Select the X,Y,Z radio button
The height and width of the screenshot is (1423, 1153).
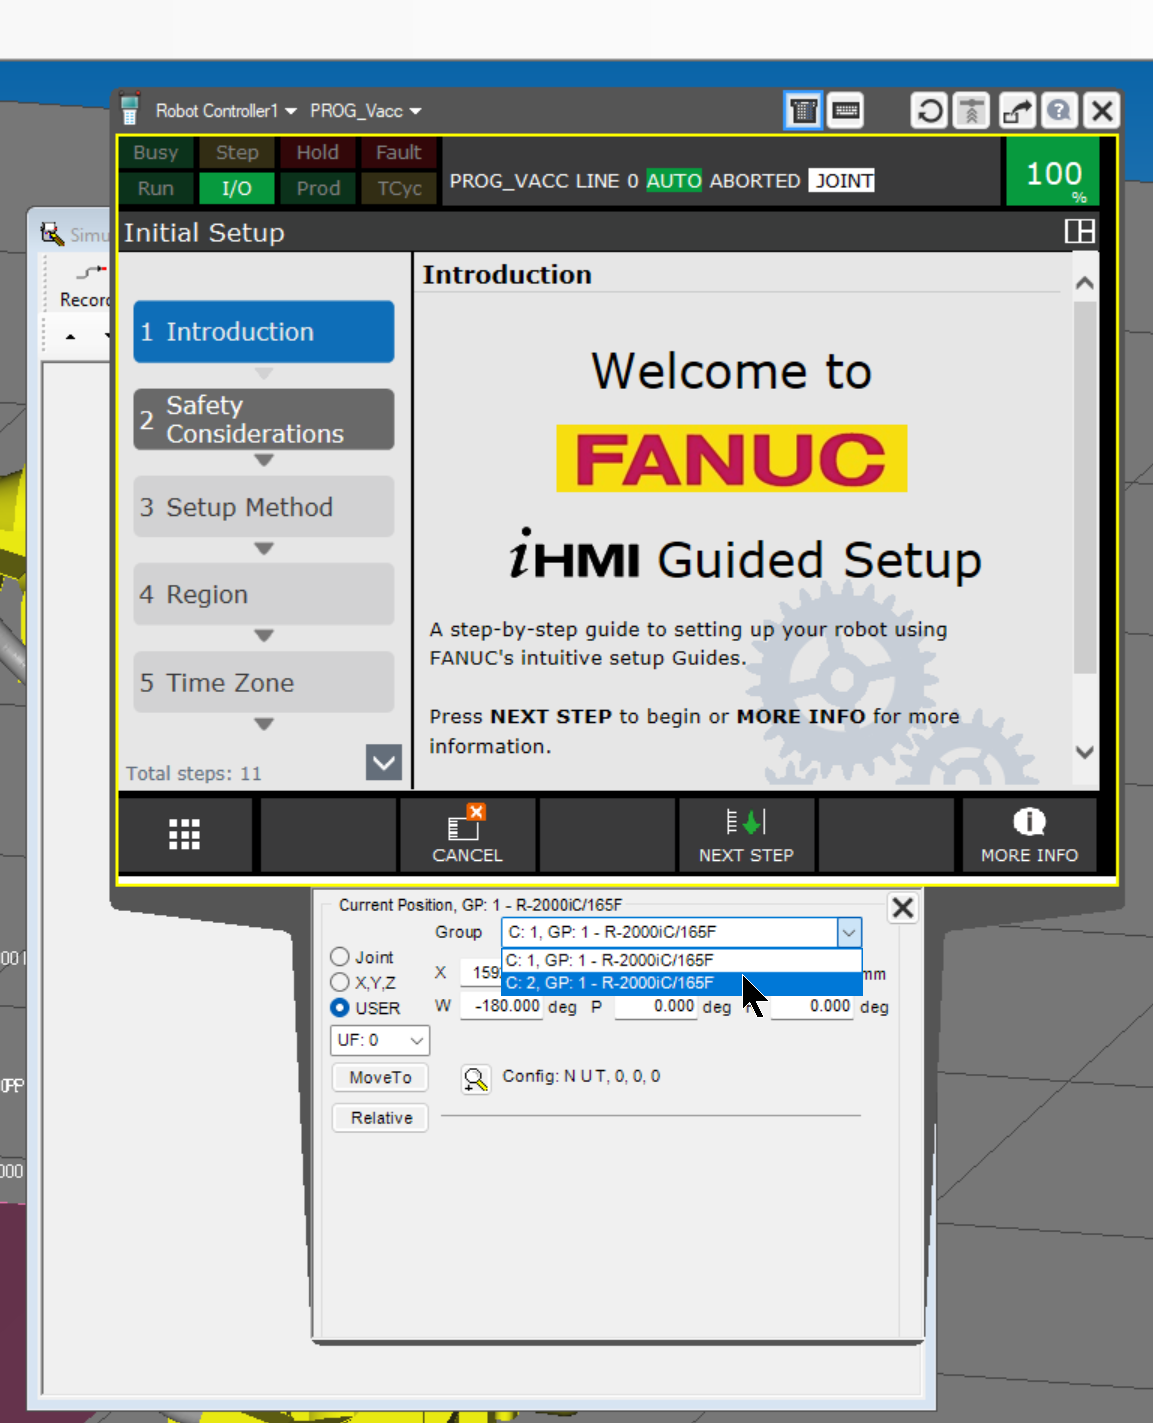pyautogui.click(x=340, y=982)
